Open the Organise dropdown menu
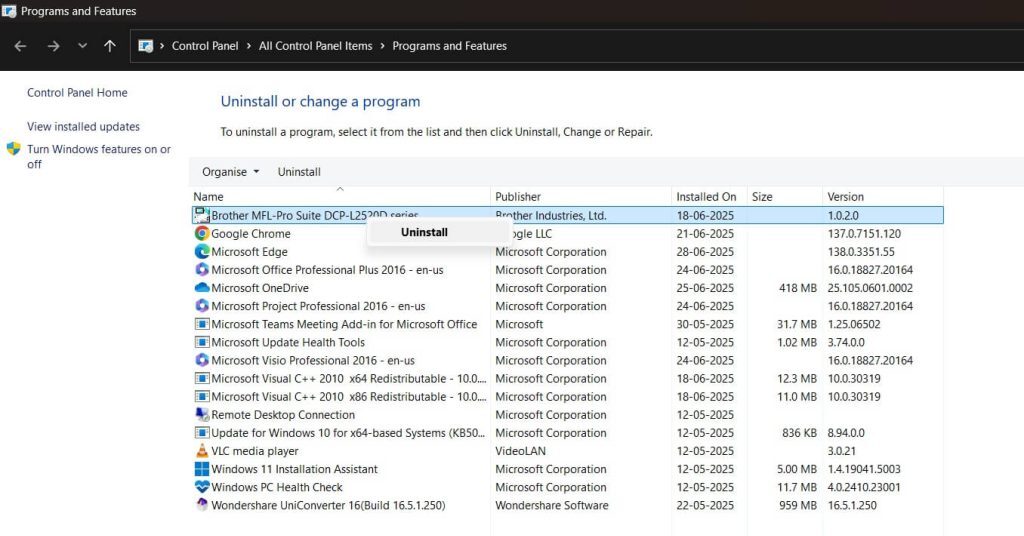The height and width of the screenshot is (536, 1024). [x=230, y=172]
